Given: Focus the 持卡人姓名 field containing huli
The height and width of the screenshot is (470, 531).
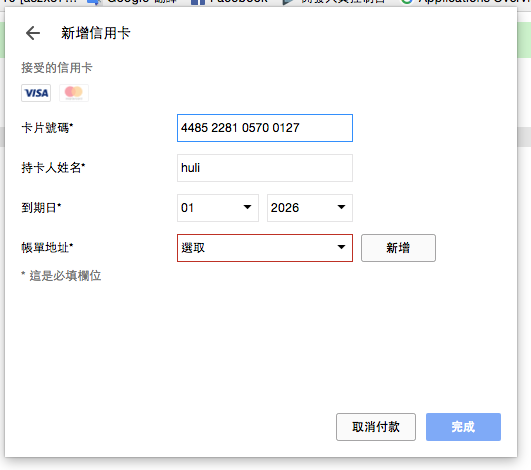Looking at the screenshot, I should [x=265, y=168].
